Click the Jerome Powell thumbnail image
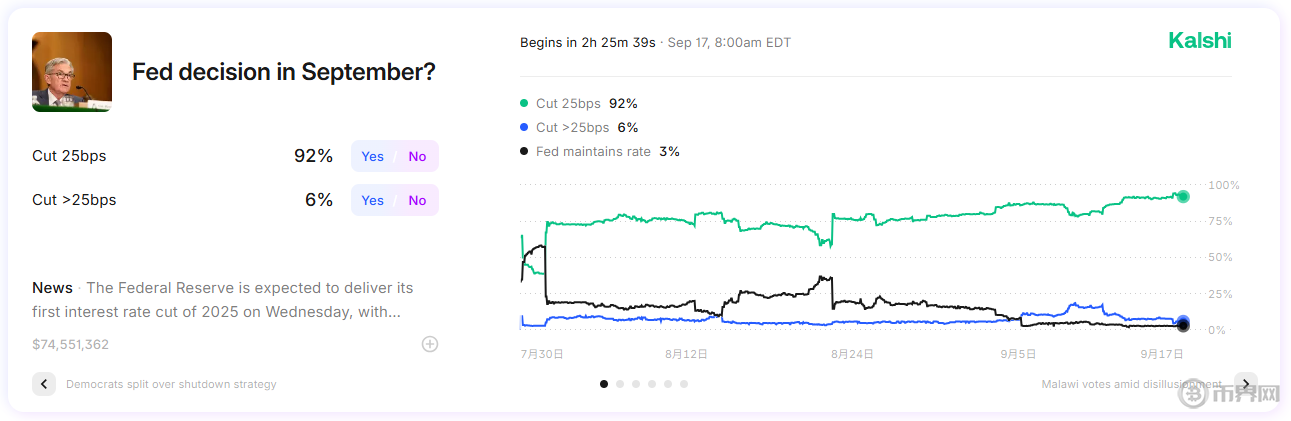The image size is (1291, 421). [72, 71]
